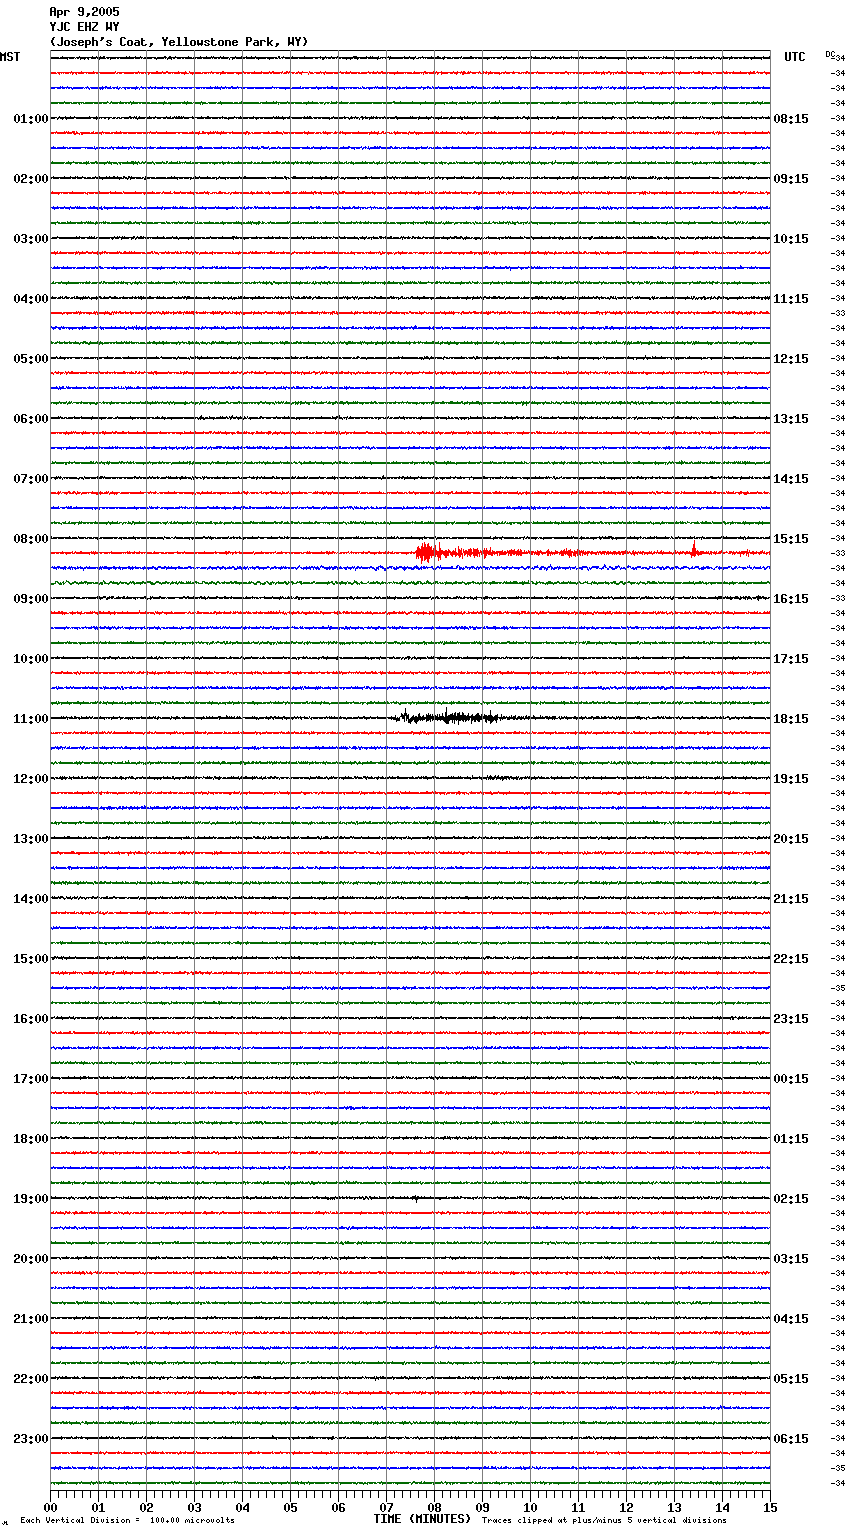Click the DC column header

click(830, 54)
